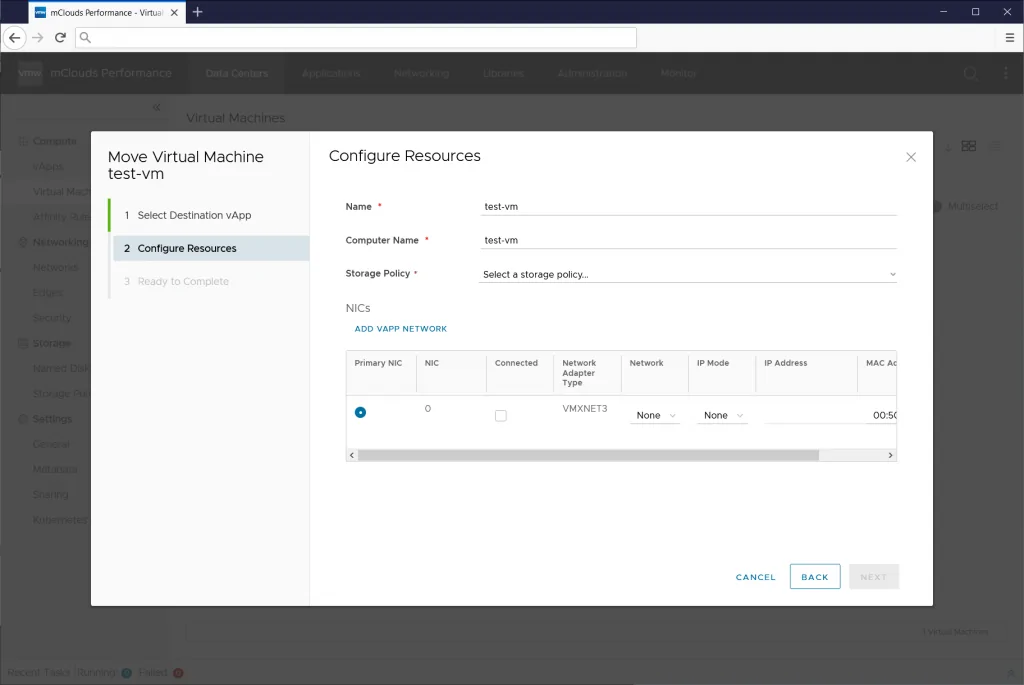Viewport: 1024px width, 685px height.
Task: Click the Back button
Action: point(814,577)
